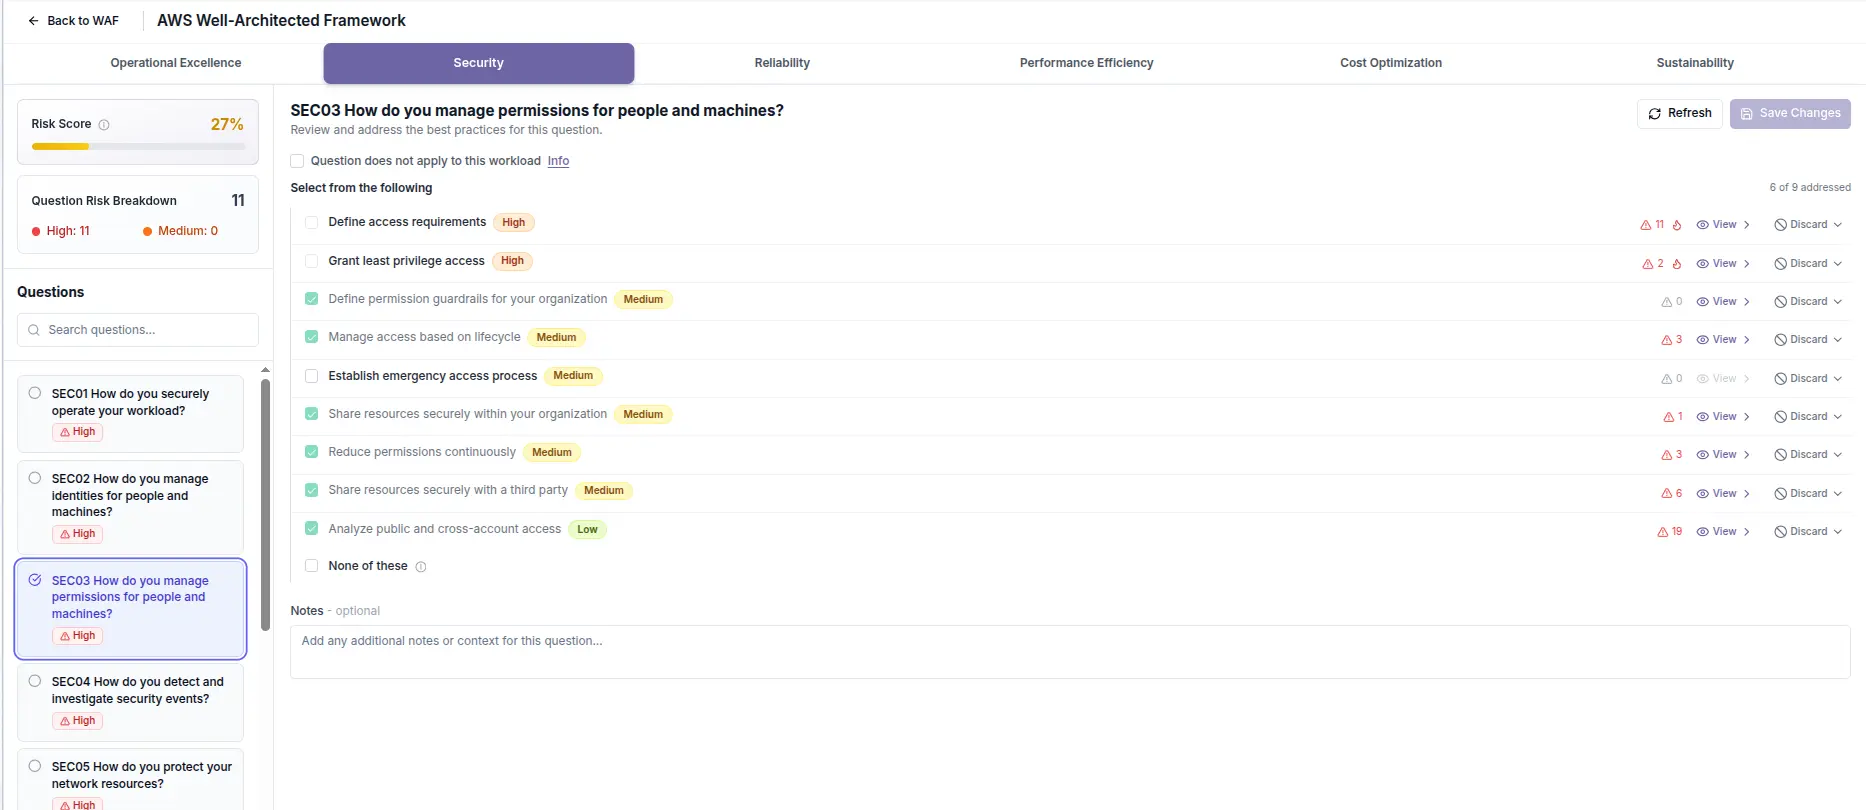Open Discard dropdown for Share resources within organization
Image resolution: width=1866 pixels, height=810 pixels.
tap(1808, 417)
